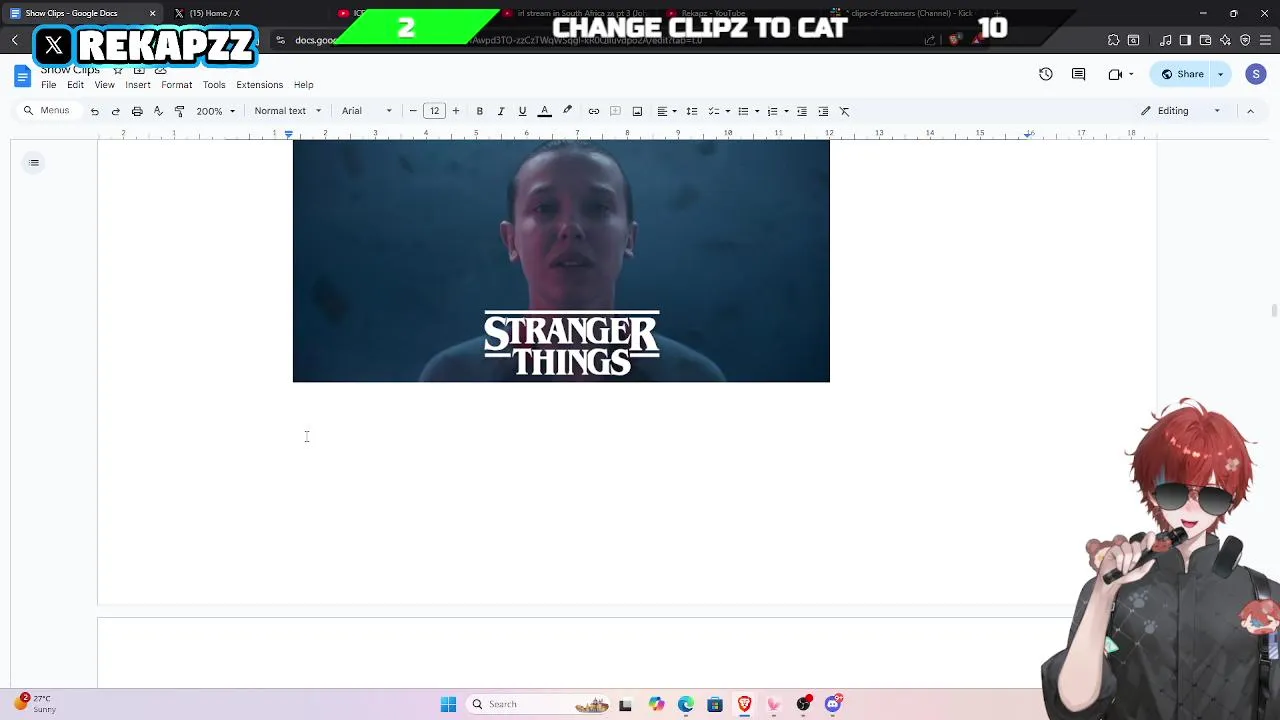Viewport: 1280px width, 720px height.
Task: Toggle italic formatting
Action: click(x=501, y=111)
